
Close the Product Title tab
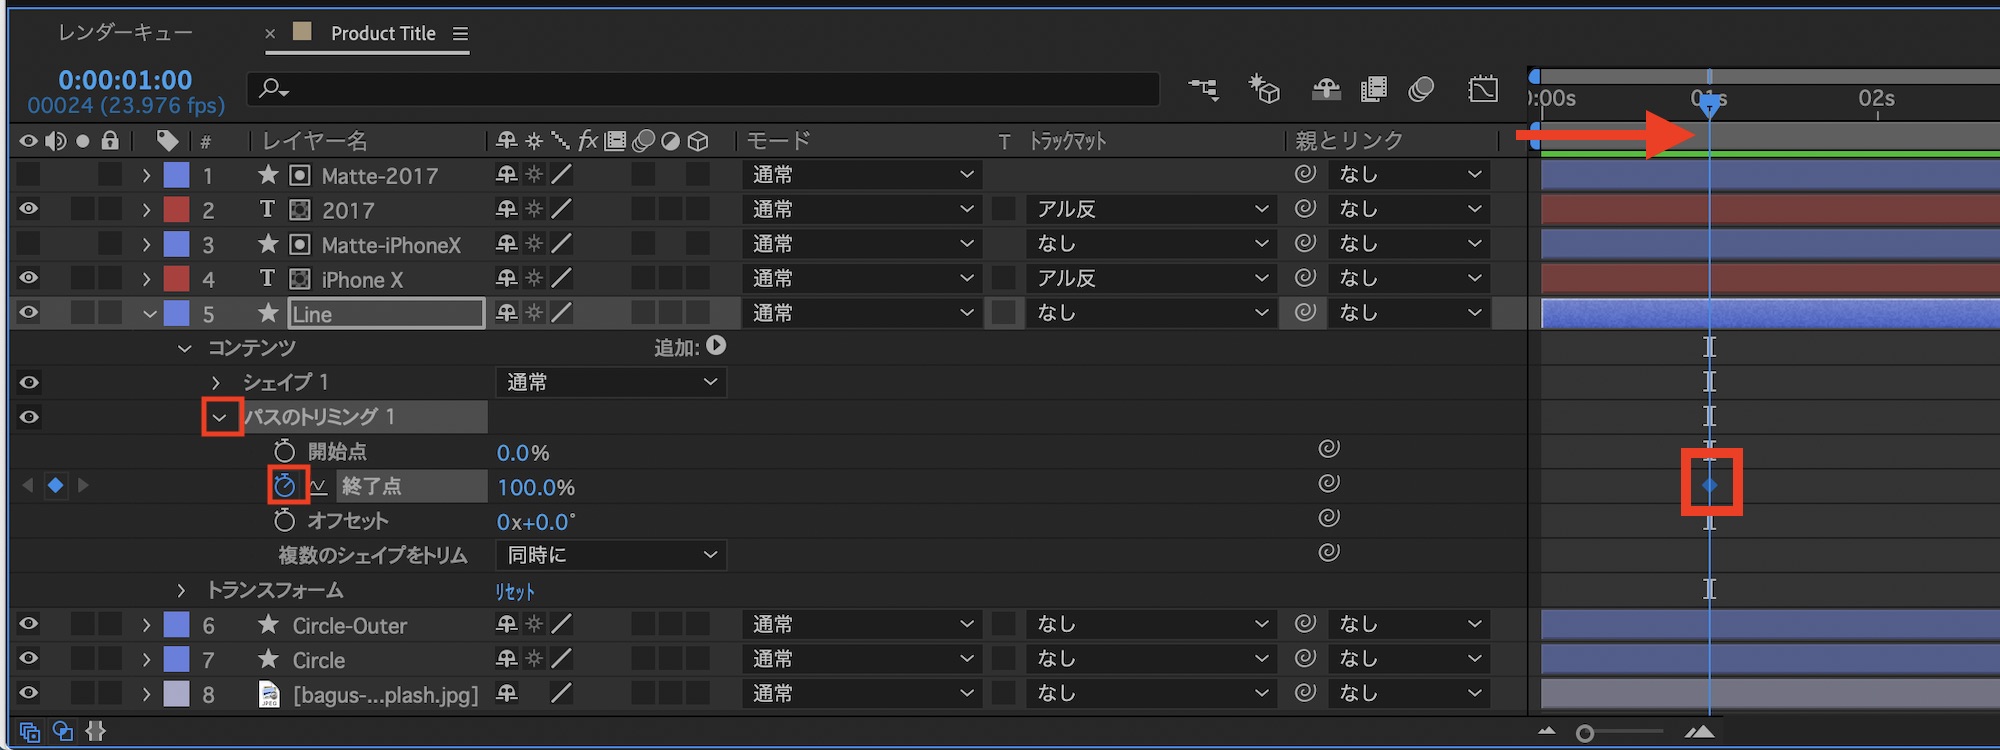click(270, 34)
